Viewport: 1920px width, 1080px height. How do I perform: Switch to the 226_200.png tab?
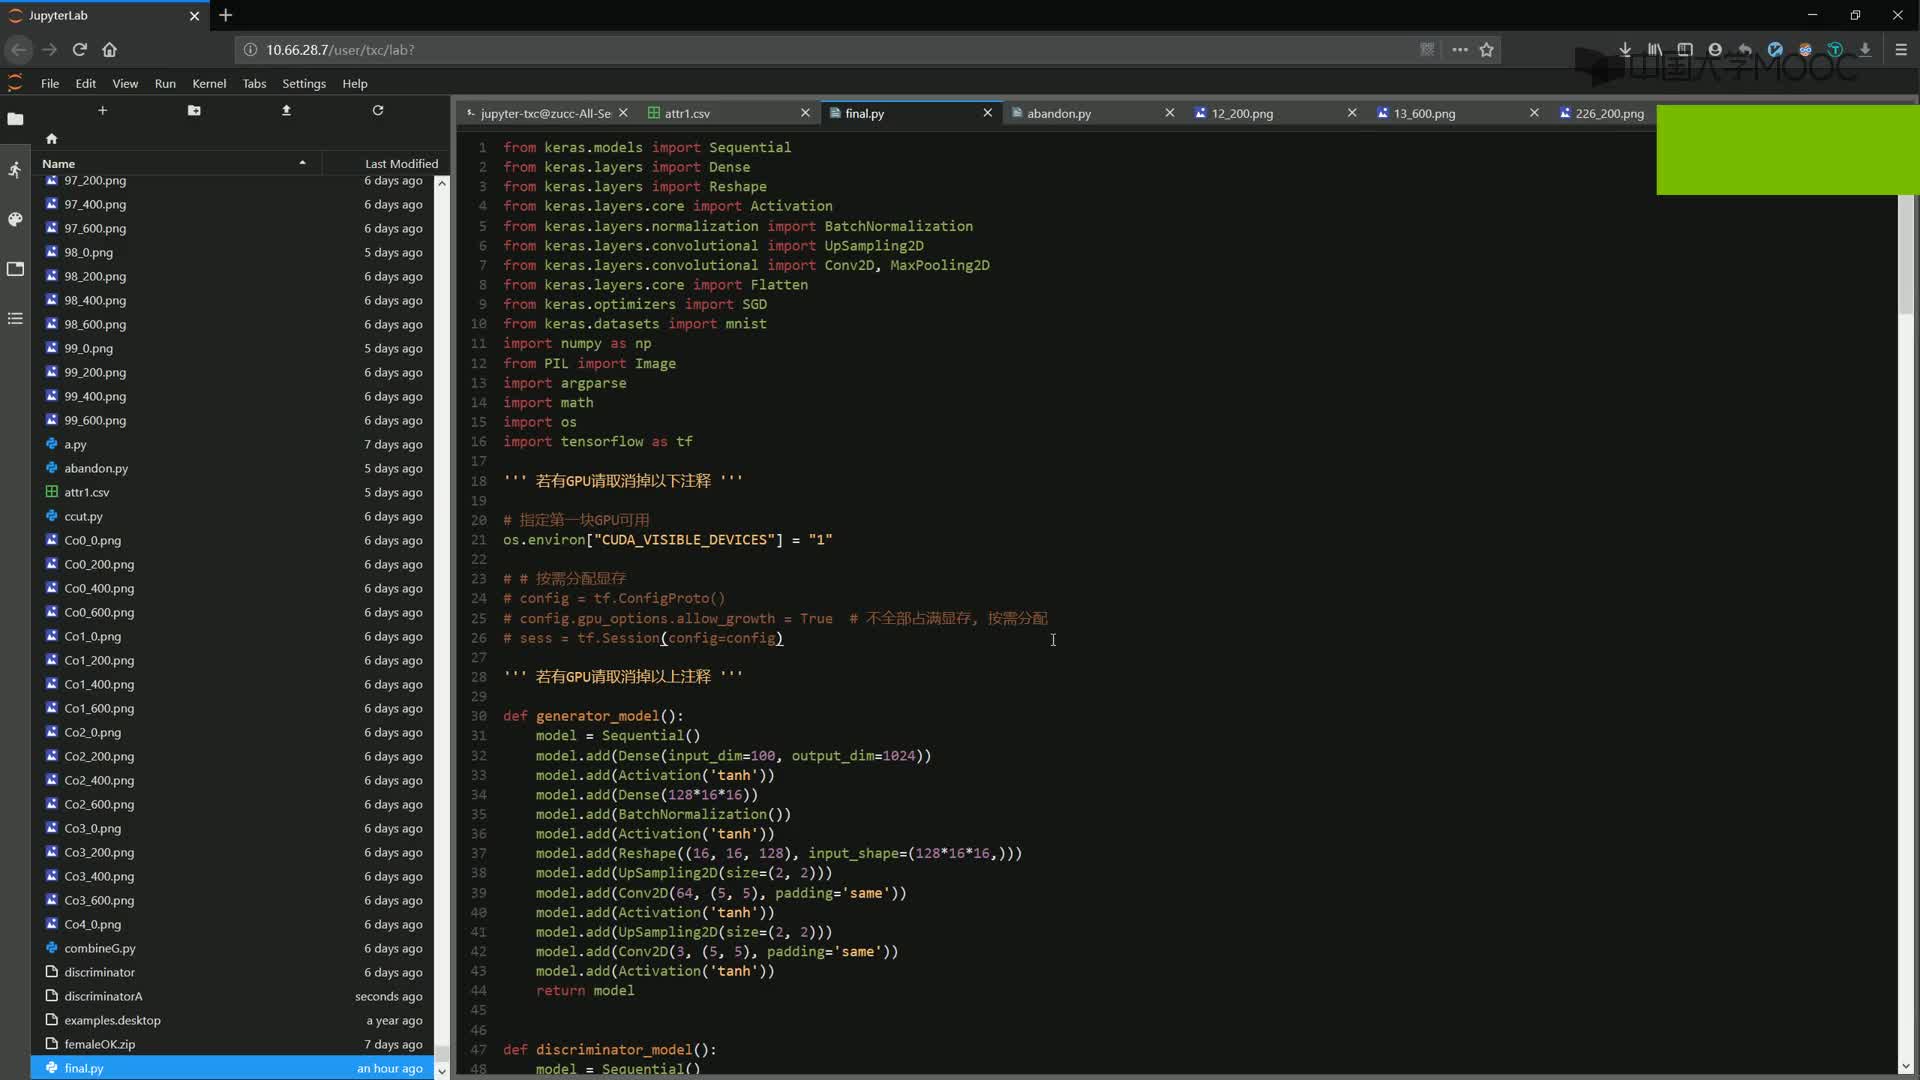1603,113
